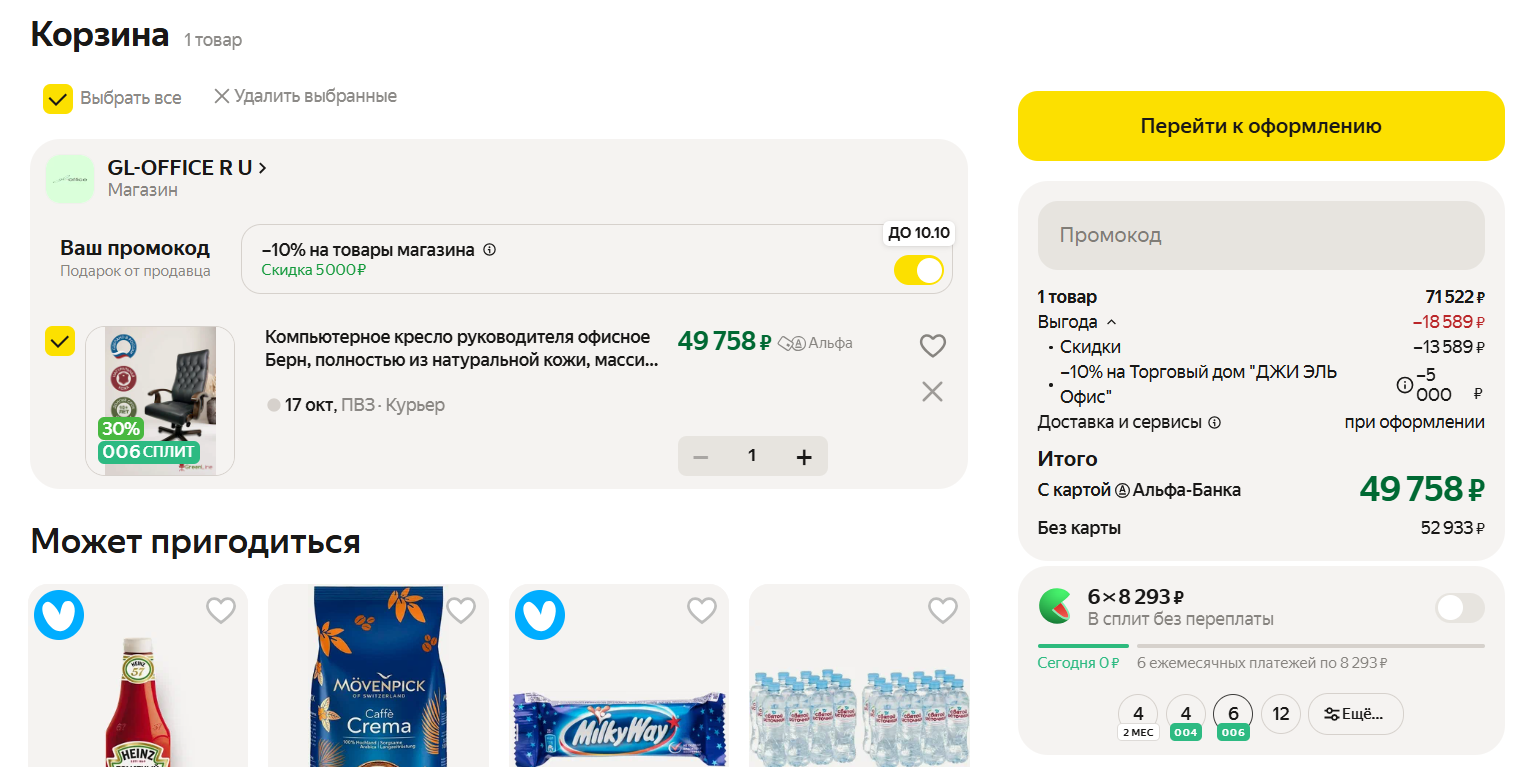The height and width of the screenshot is (767, 1540).
Task: Add the office chair to favorites
Action: pyautogui.click(x=932, y=346)
